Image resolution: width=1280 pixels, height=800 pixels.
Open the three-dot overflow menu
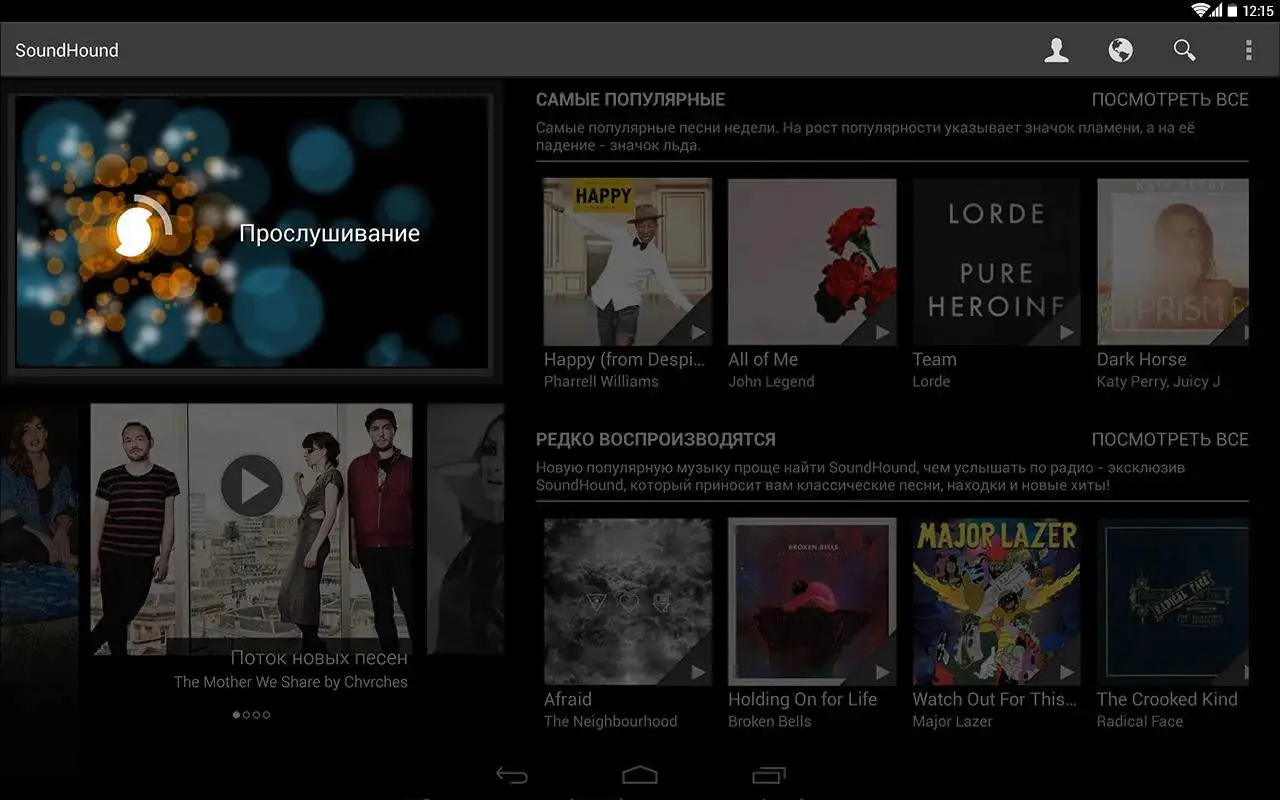1248,50
